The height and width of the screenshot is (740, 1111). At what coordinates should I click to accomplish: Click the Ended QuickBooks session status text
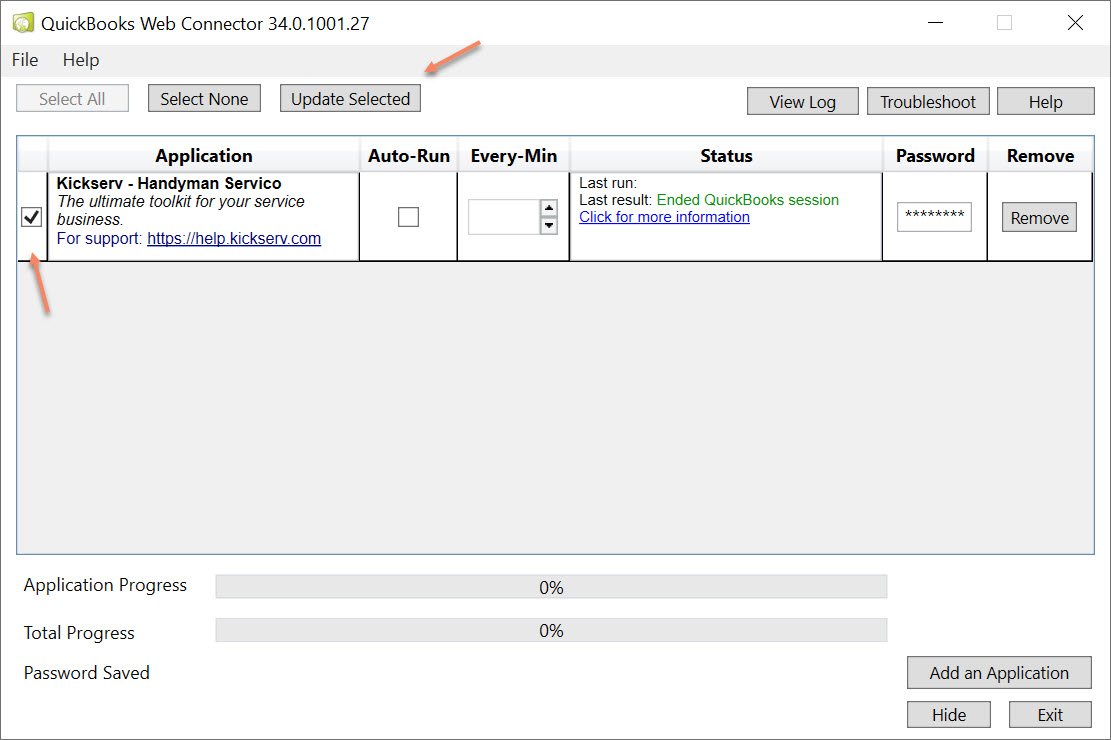748,200
